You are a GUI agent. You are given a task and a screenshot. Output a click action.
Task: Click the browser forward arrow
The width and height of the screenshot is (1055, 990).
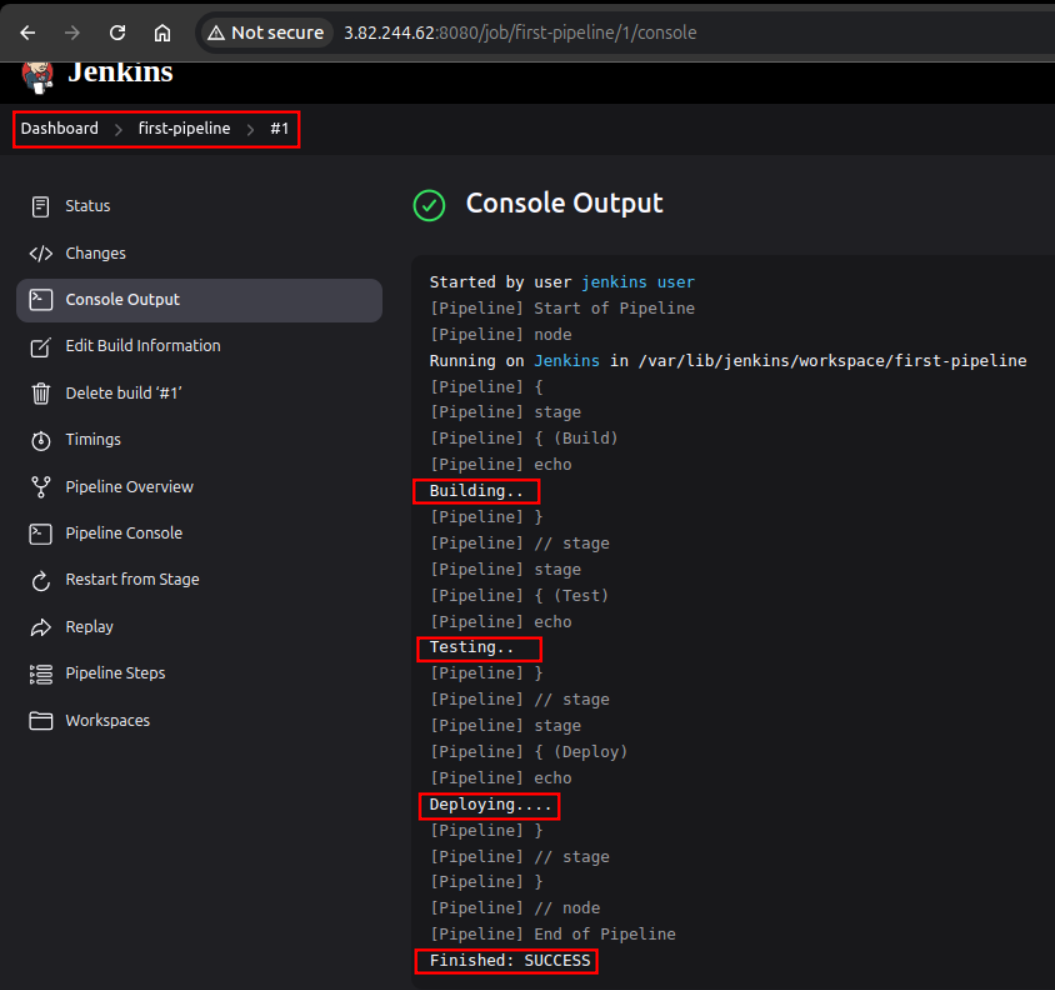[x=72, y=32]
